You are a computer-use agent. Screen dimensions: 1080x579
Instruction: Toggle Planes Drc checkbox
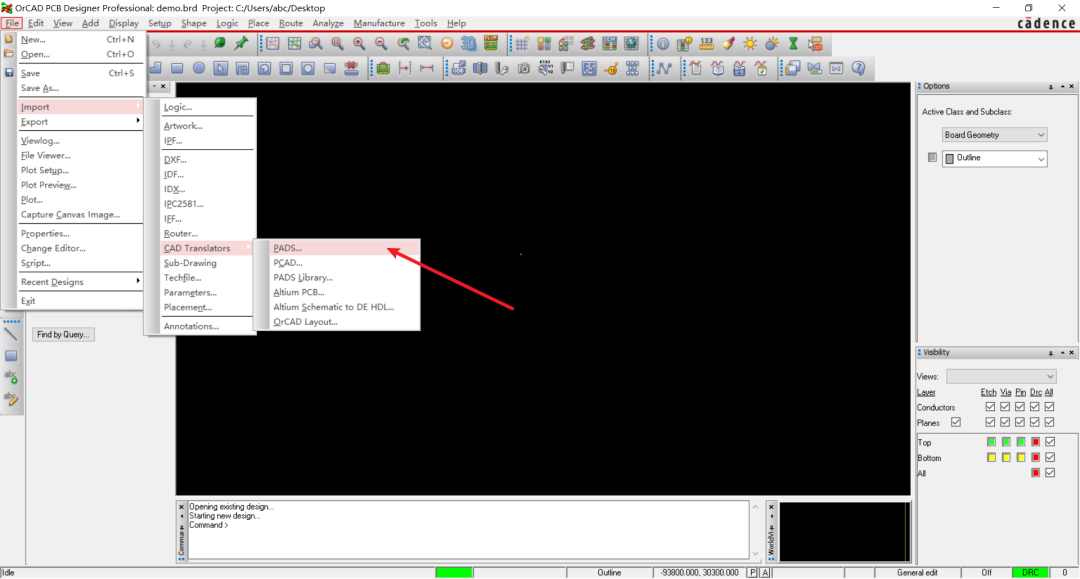point(1035,422)
